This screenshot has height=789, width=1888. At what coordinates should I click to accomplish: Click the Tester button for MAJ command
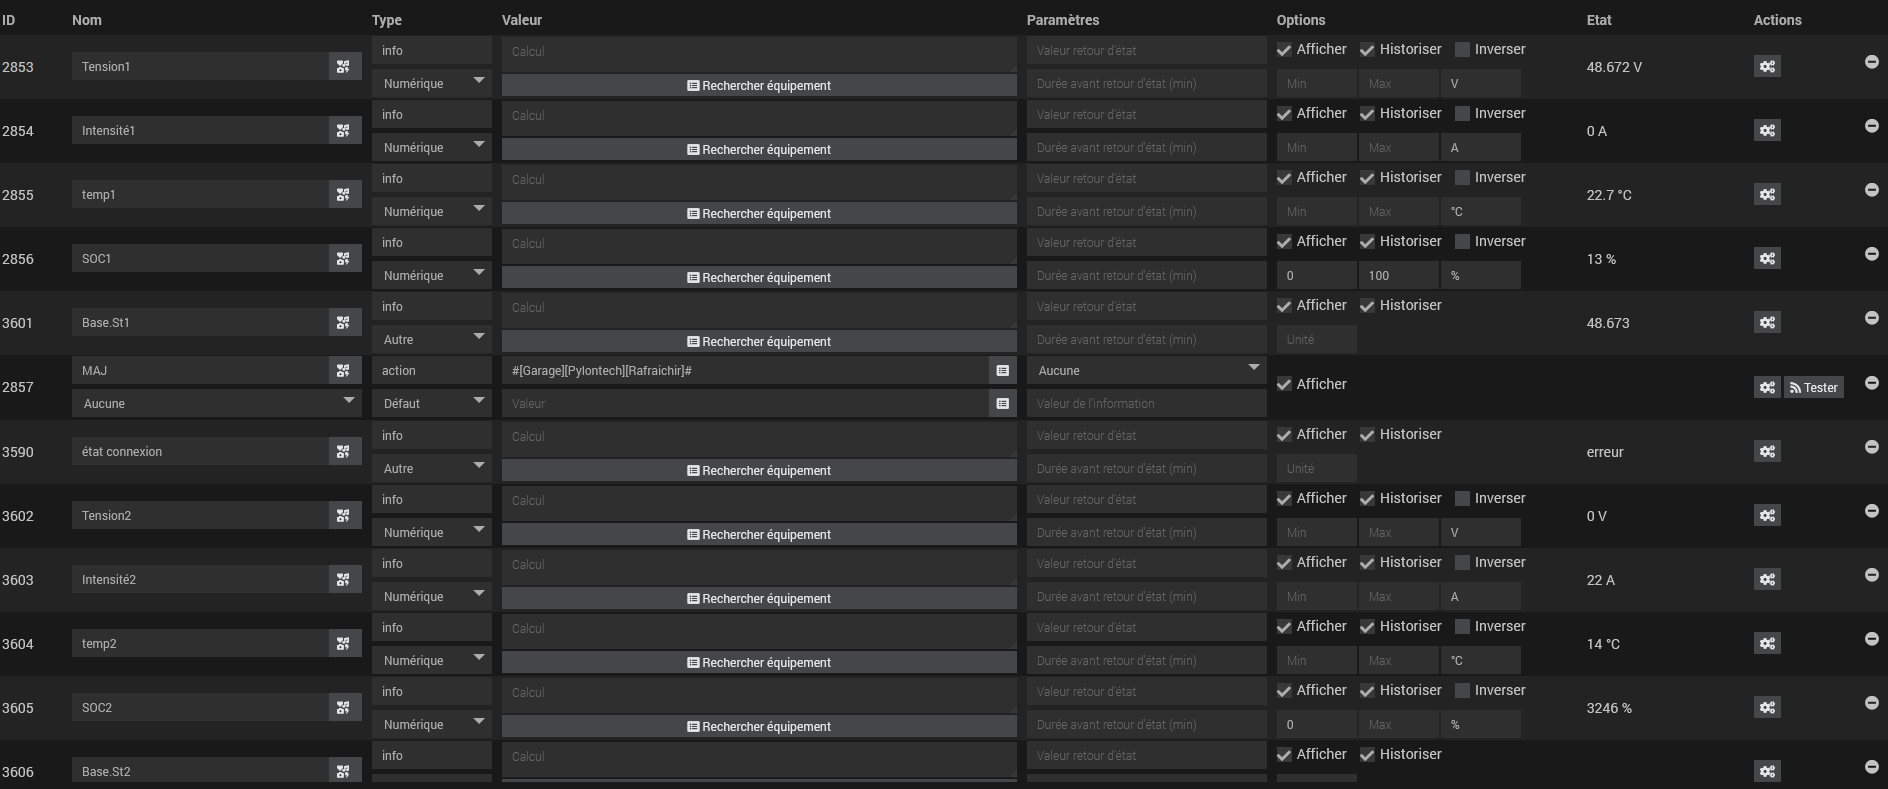click(1813, 388)
